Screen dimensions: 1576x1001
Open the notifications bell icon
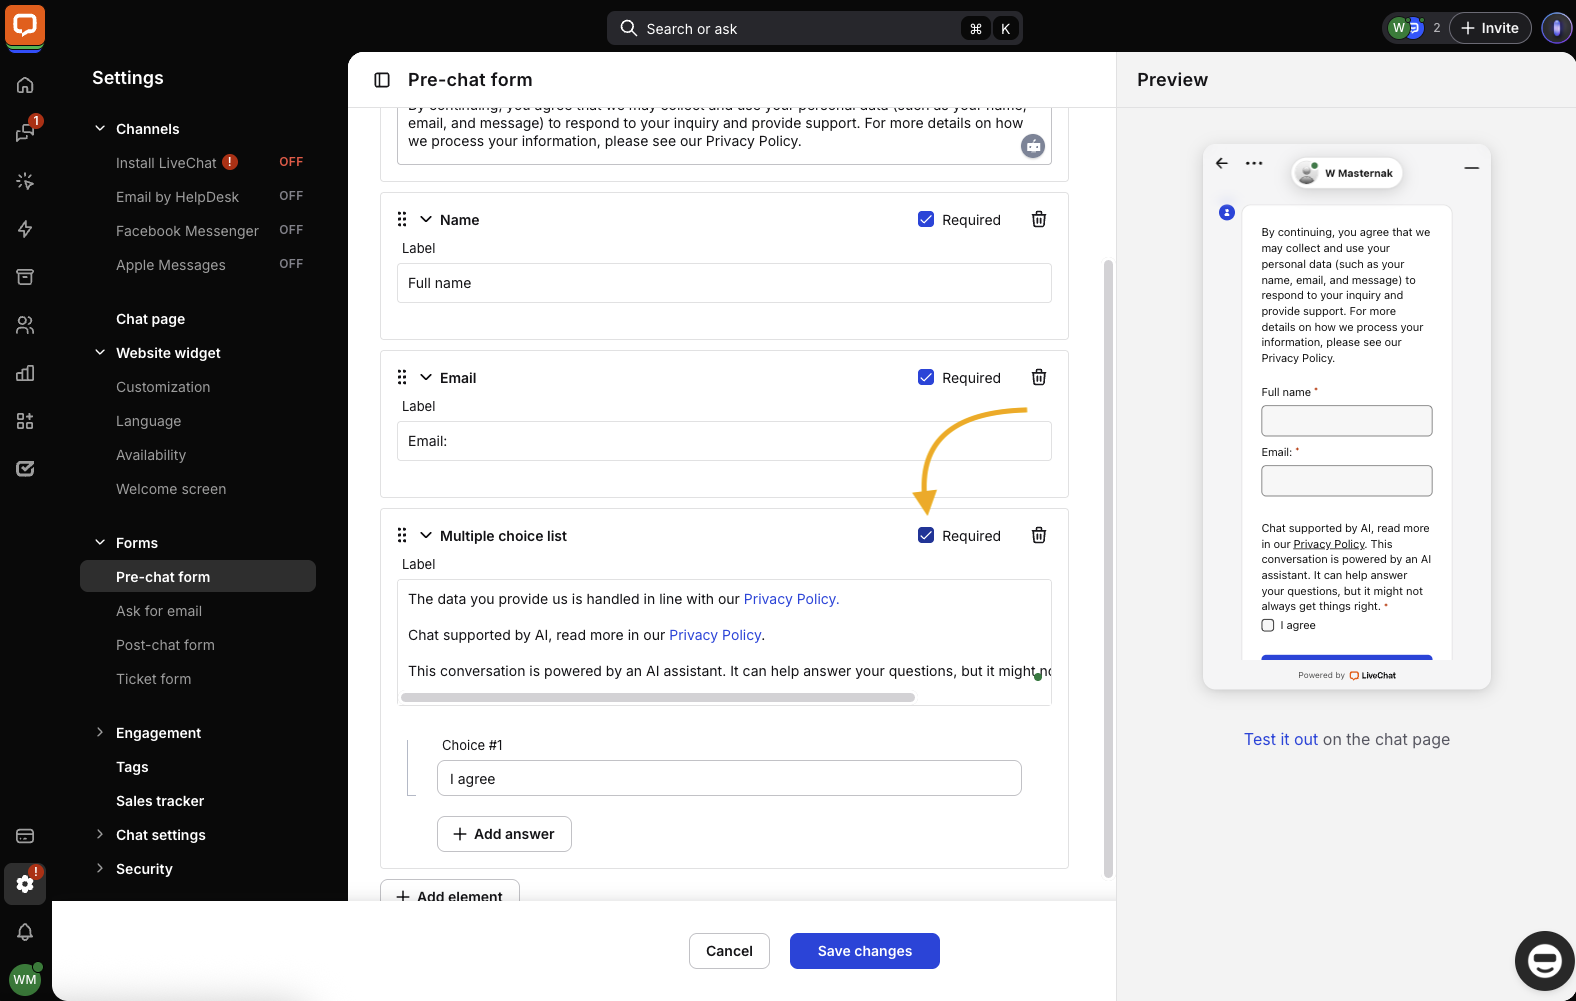(x=25, y=932)
